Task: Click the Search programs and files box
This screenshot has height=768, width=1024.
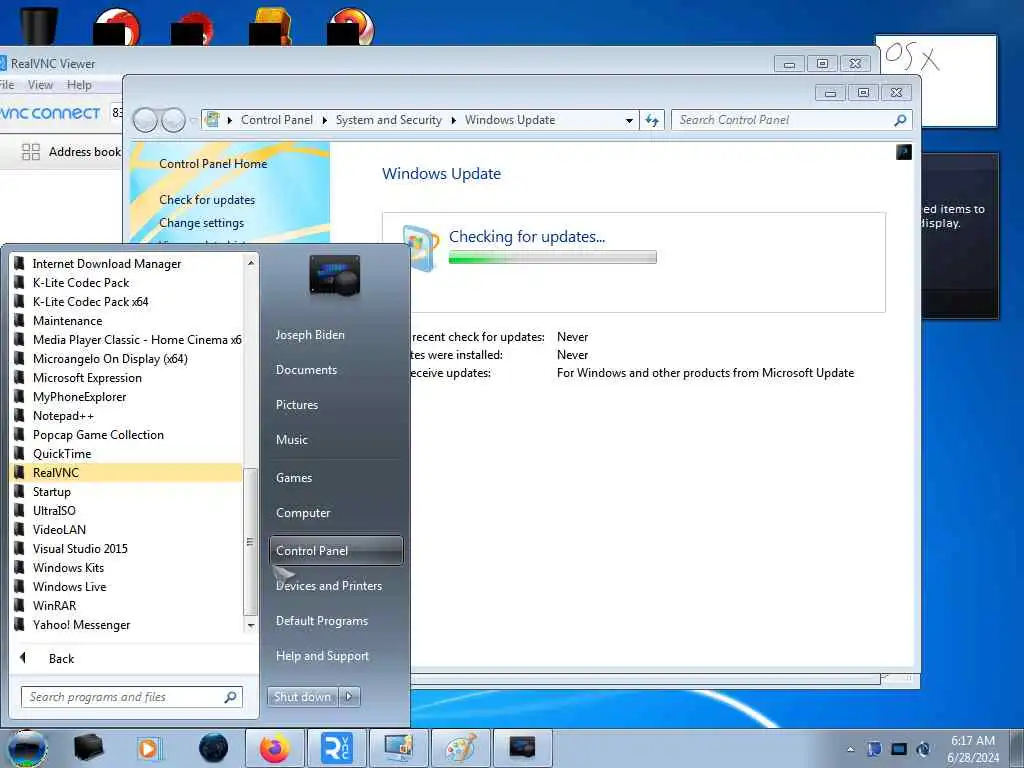Action: click(x=132, y=697)
